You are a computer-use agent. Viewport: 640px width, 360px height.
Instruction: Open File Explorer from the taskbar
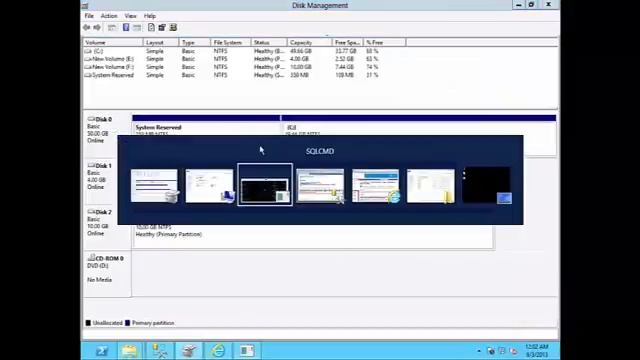pos(129,351)
